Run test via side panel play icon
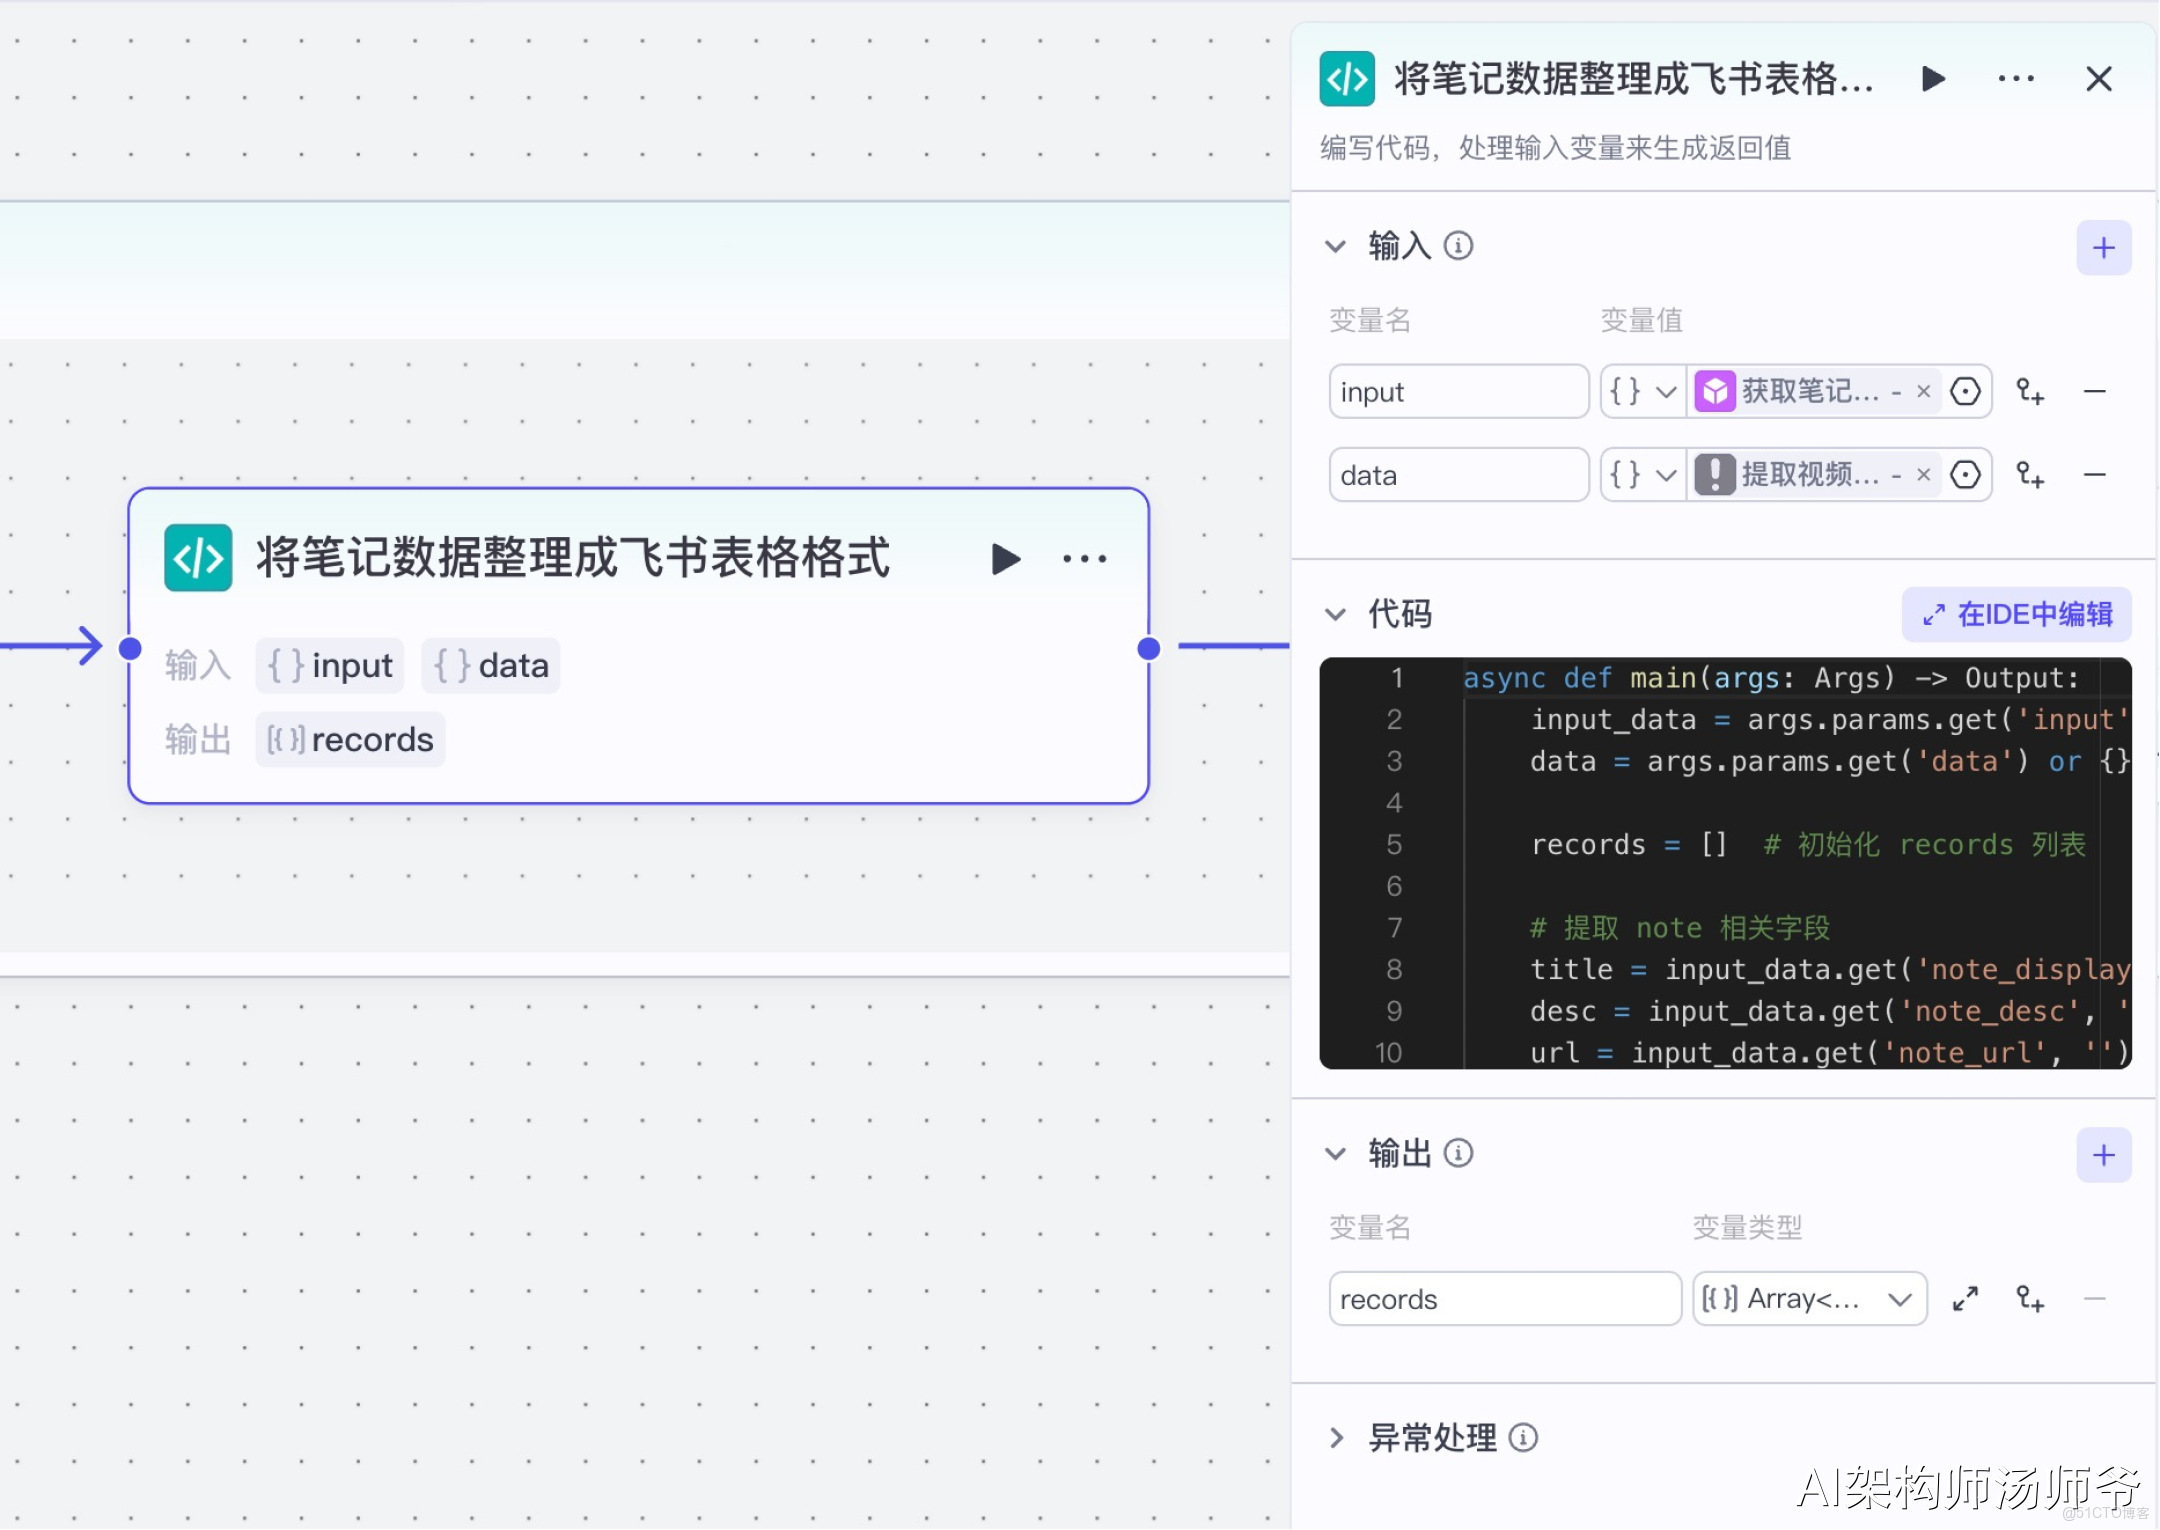Image resolution: width=2160 pixels, height=1530 pixels. (x=1933, y=79)
